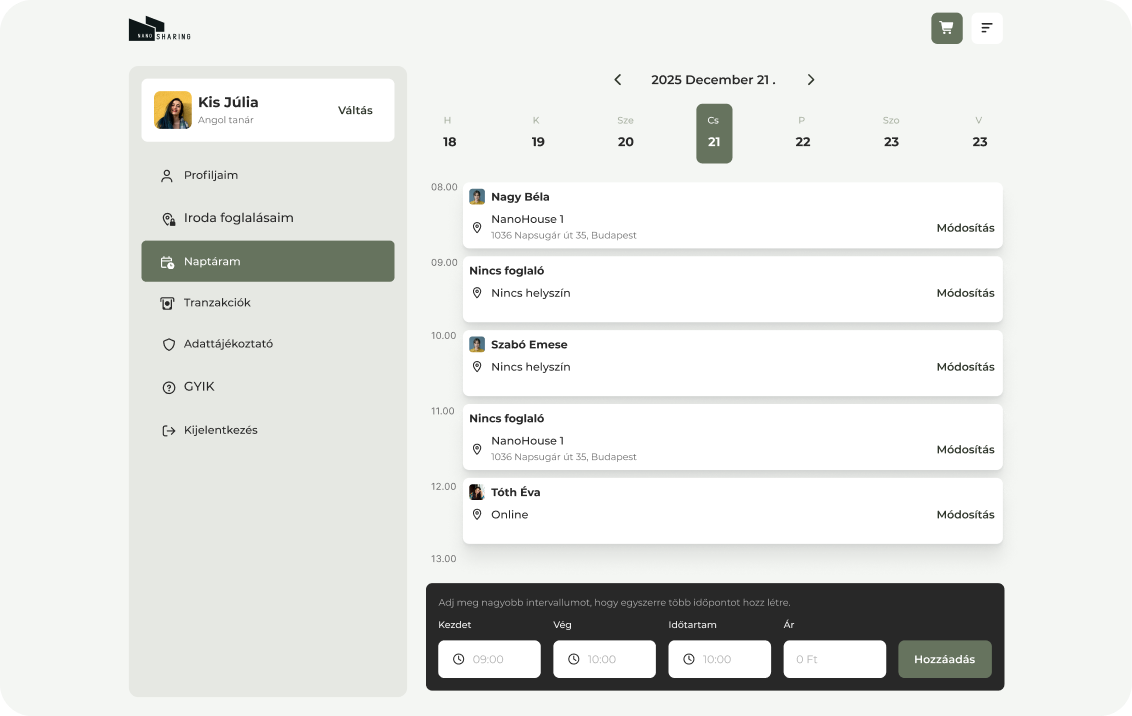Click Tóth Éva avatar
Screen dimensions: 1132x716
477,492
